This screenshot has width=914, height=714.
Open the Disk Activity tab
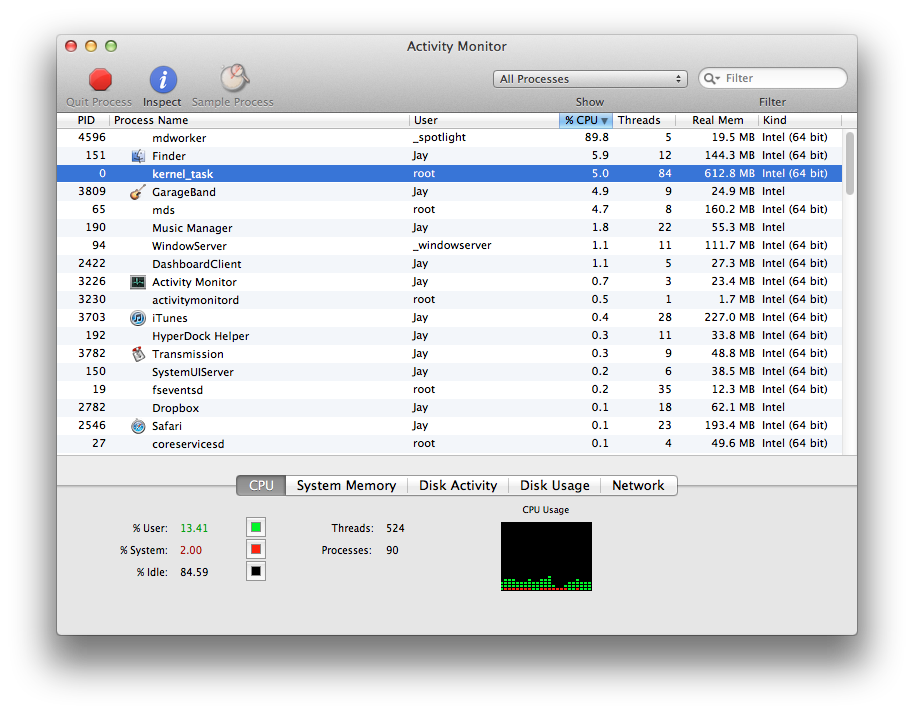458,486
